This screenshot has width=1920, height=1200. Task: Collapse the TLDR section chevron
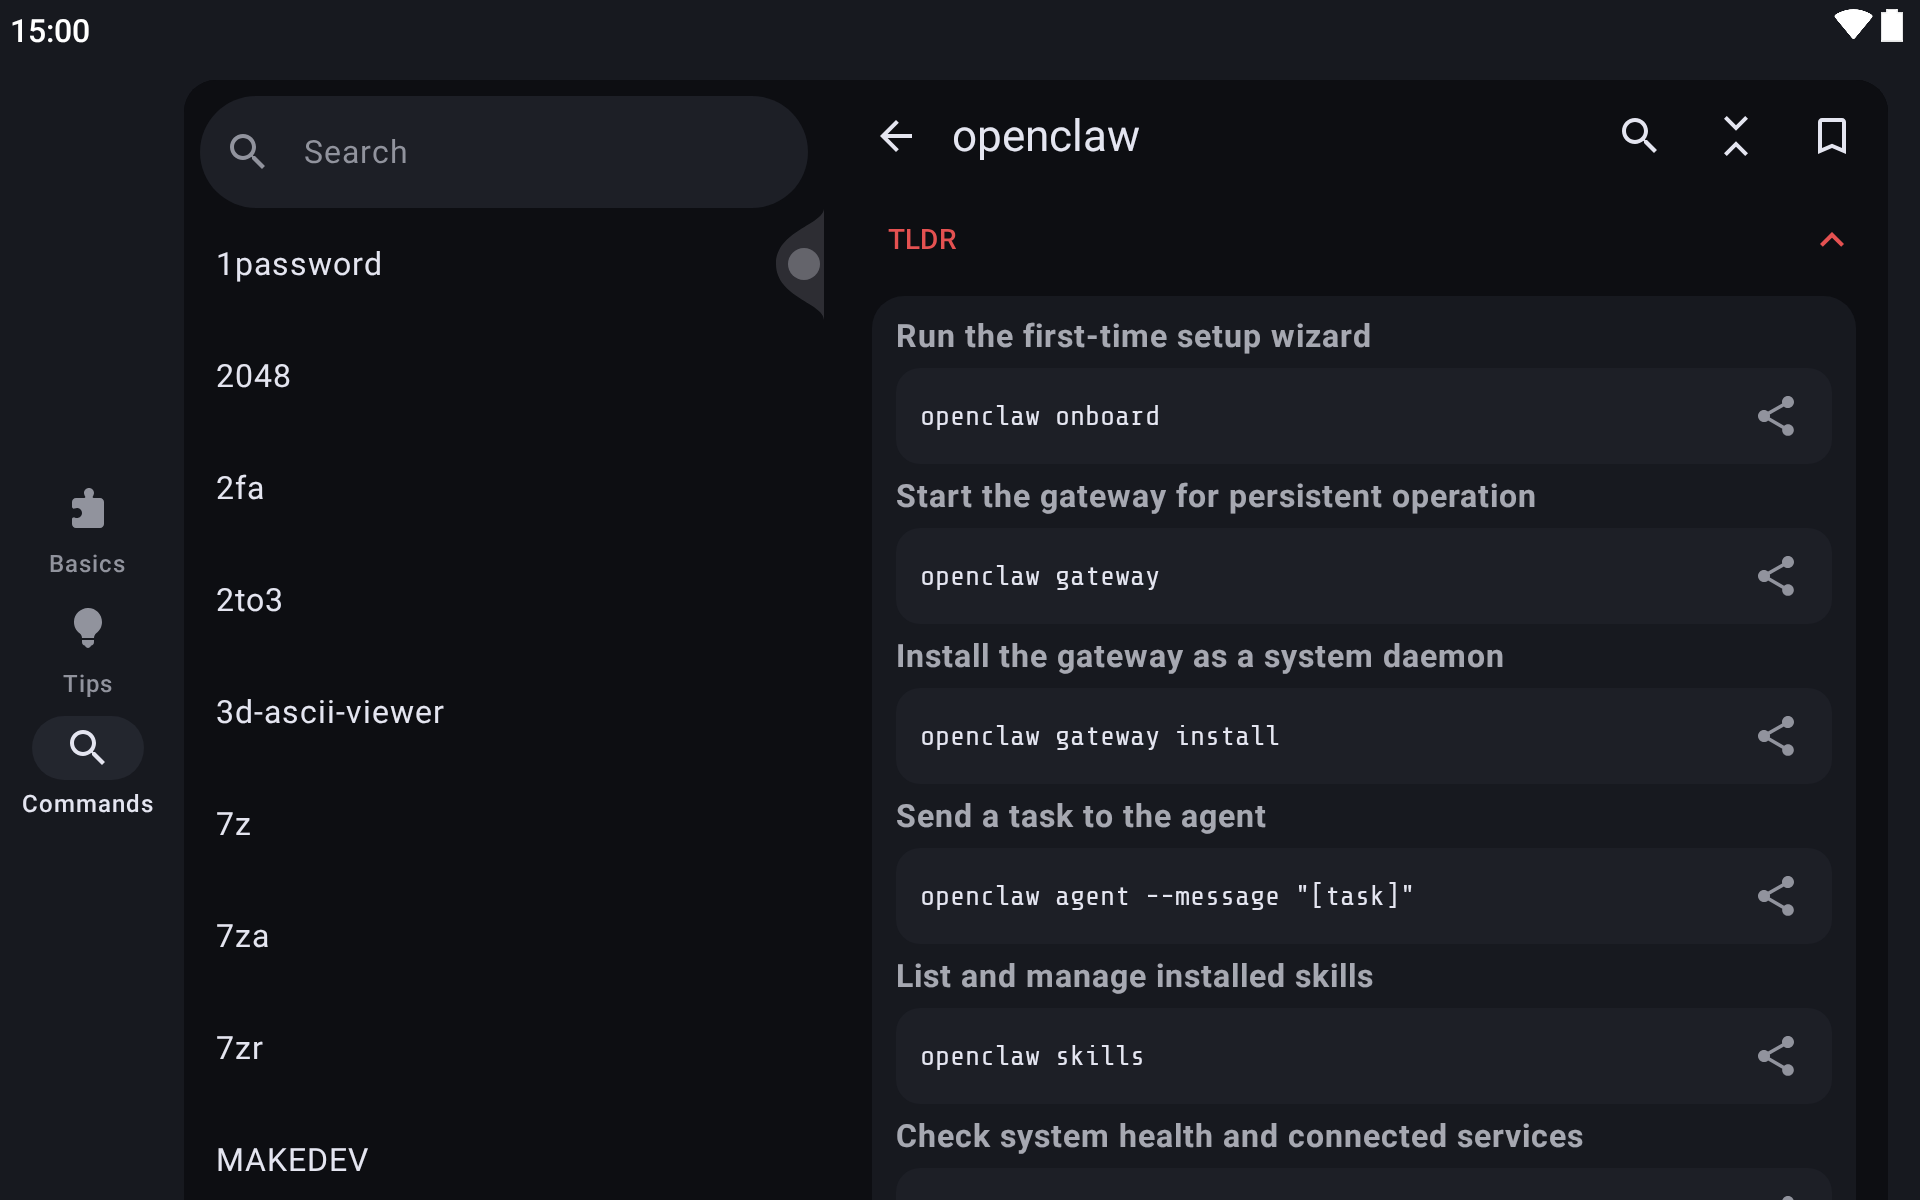(1831, 240)
